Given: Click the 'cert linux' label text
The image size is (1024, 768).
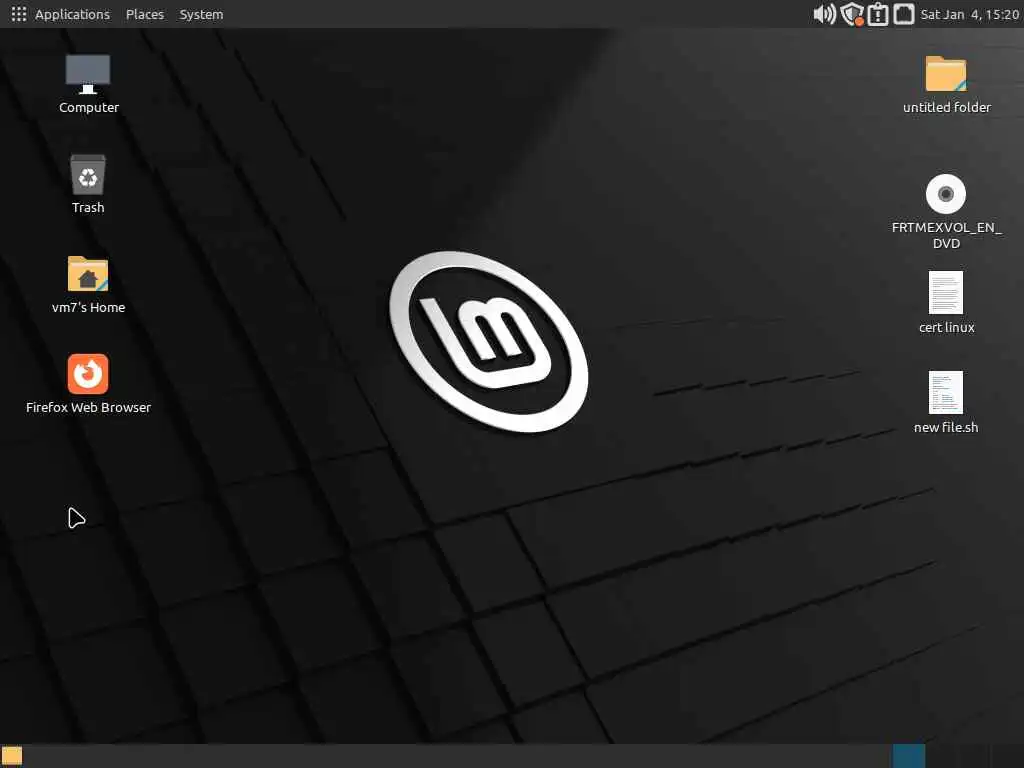Looking at the screenshot, I should pyautogui.click(x=946, y=328).
